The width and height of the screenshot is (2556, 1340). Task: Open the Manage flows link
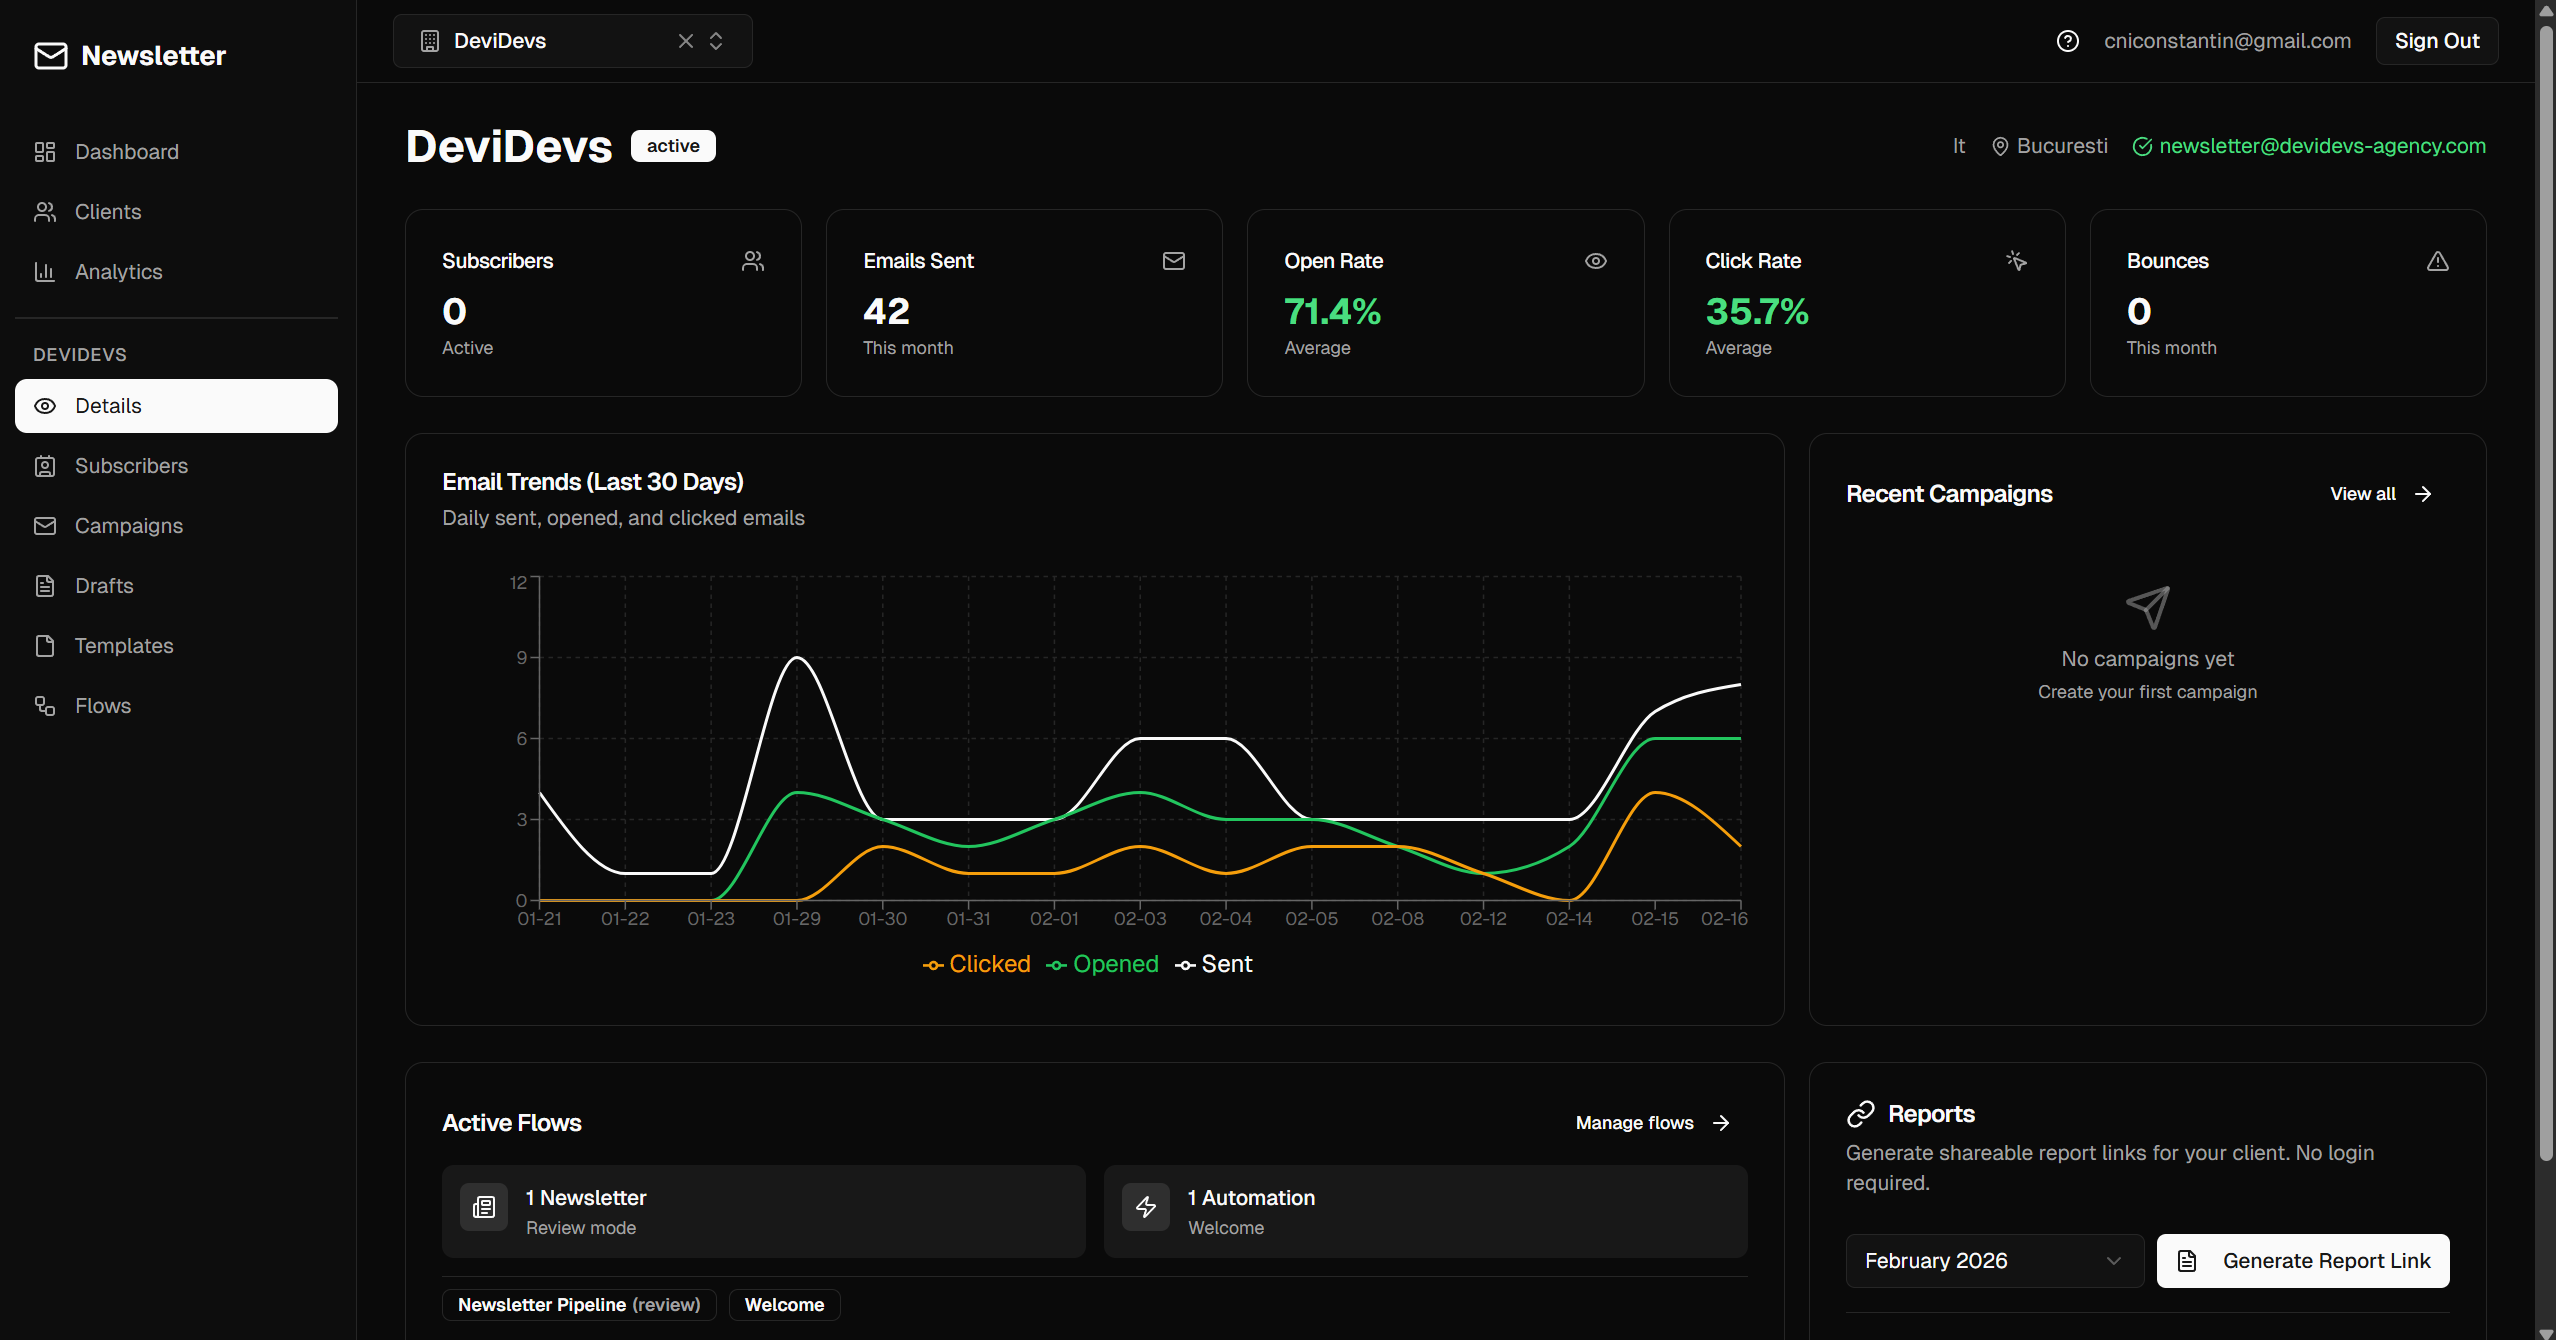click(x=1652, y=1123)
